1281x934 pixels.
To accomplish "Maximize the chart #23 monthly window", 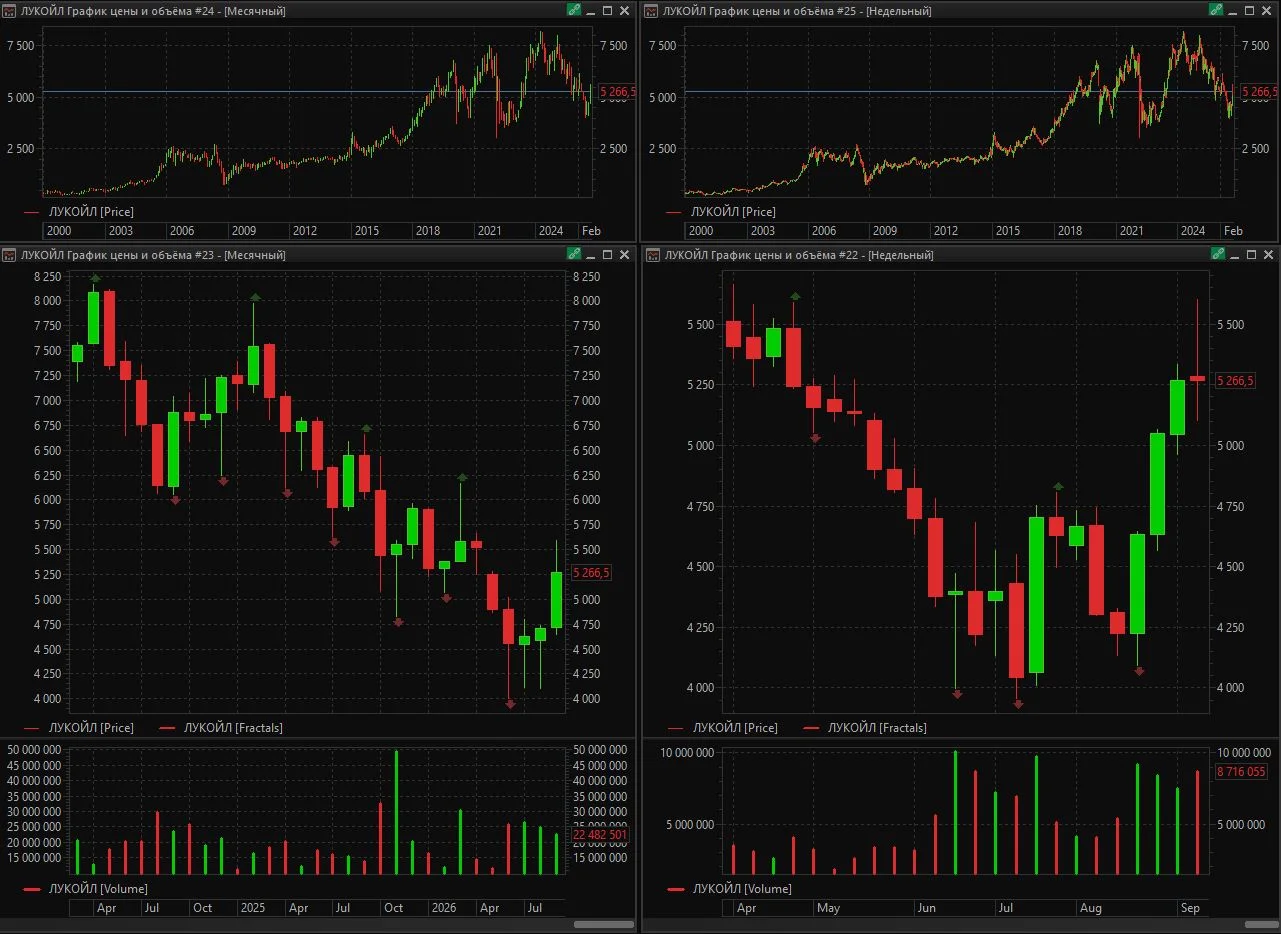I will [607, 254].
